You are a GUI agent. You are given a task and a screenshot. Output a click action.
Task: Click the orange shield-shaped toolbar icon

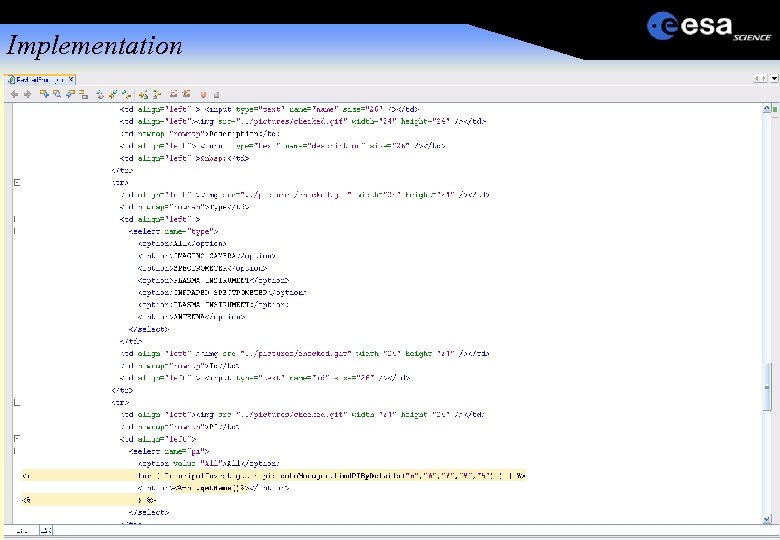(203, 94)
